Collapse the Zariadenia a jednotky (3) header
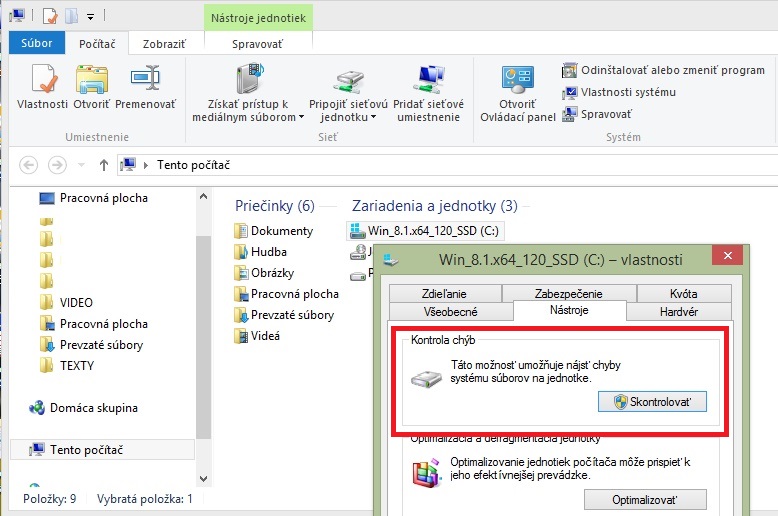The height and width of the screenshot is (516, 778). click(435, 205)
